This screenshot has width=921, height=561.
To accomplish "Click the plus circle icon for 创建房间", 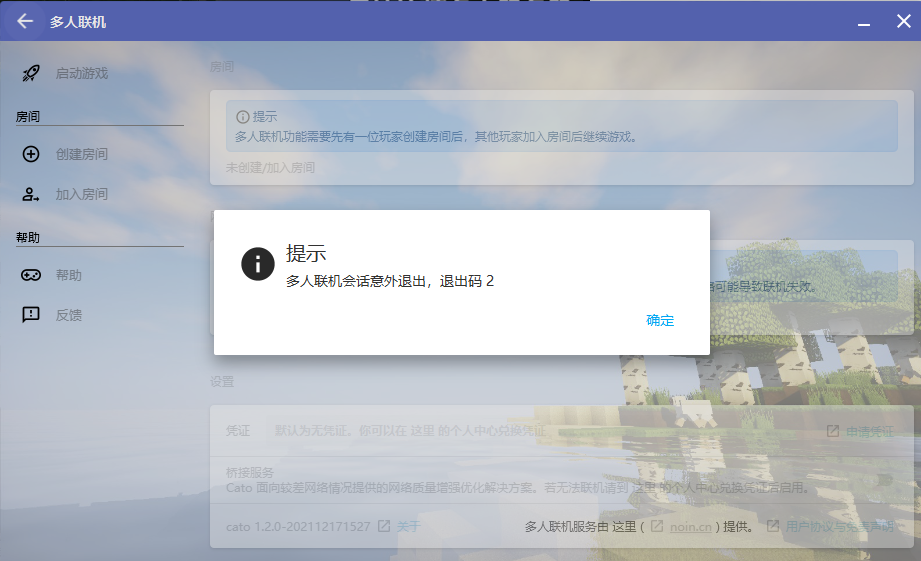I will tap(31, 154).
